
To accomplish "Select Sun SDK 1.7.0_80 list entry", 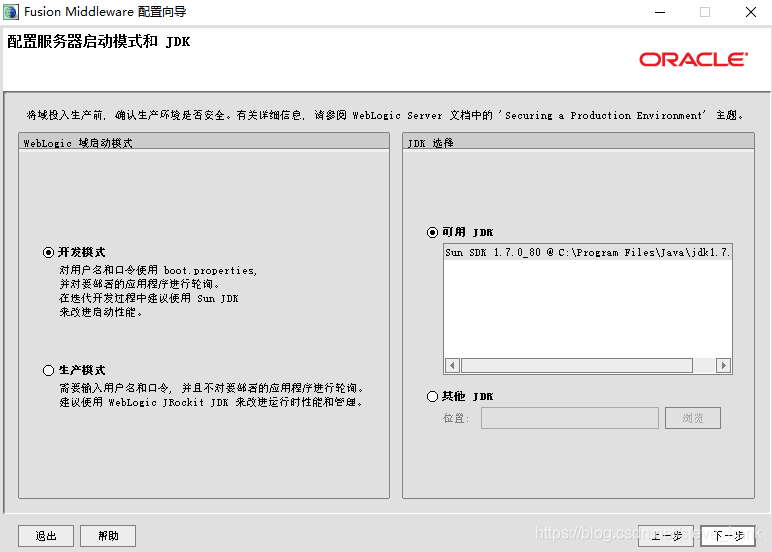I will pos(587,253).
